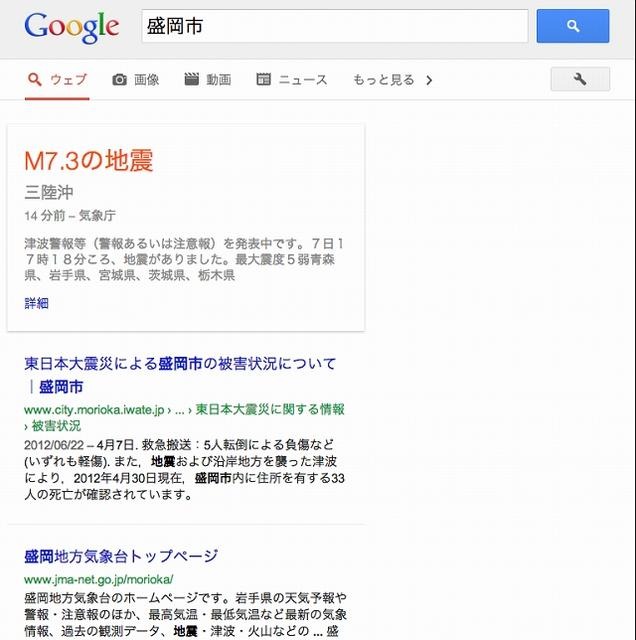Switch to the 動画 tab
Viewport: 636px width, 640px height.
[x=207, y=80]
